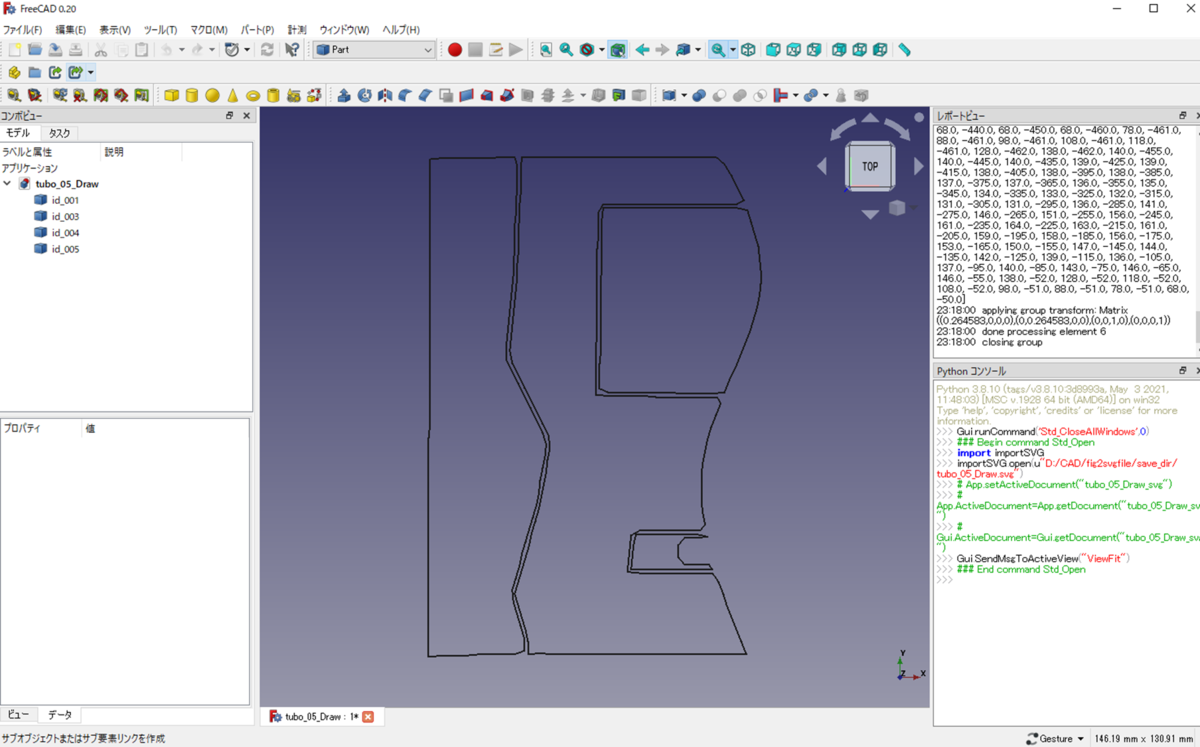Open the ウィンドウ(W) menu

tap(344, 30)
